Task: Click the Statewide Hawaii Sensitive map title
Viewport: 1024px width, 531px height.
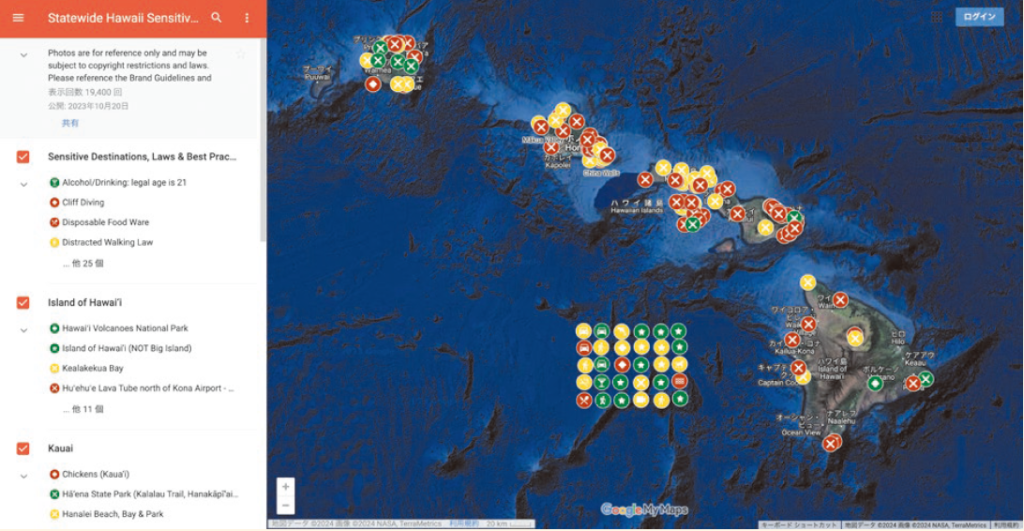Action: tap(123, 18)
